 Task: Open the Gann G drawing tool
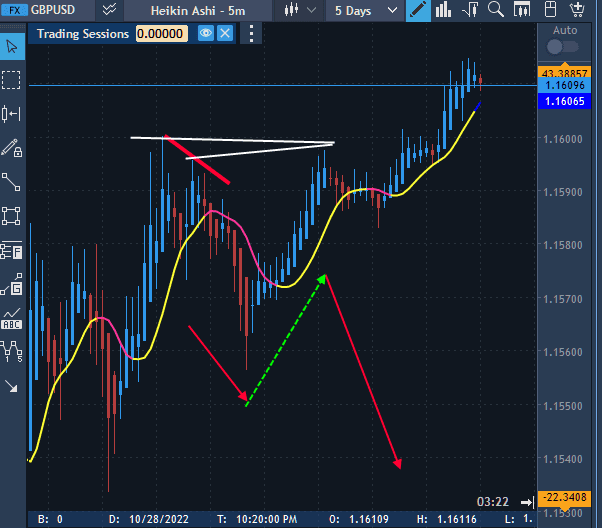tap(12, 284)
